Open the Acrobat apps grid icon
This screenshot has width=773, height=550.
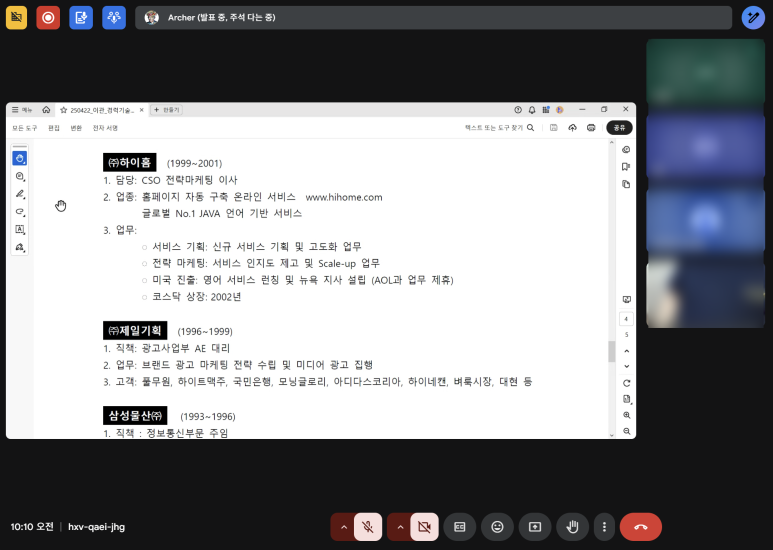tap(546, 110)
